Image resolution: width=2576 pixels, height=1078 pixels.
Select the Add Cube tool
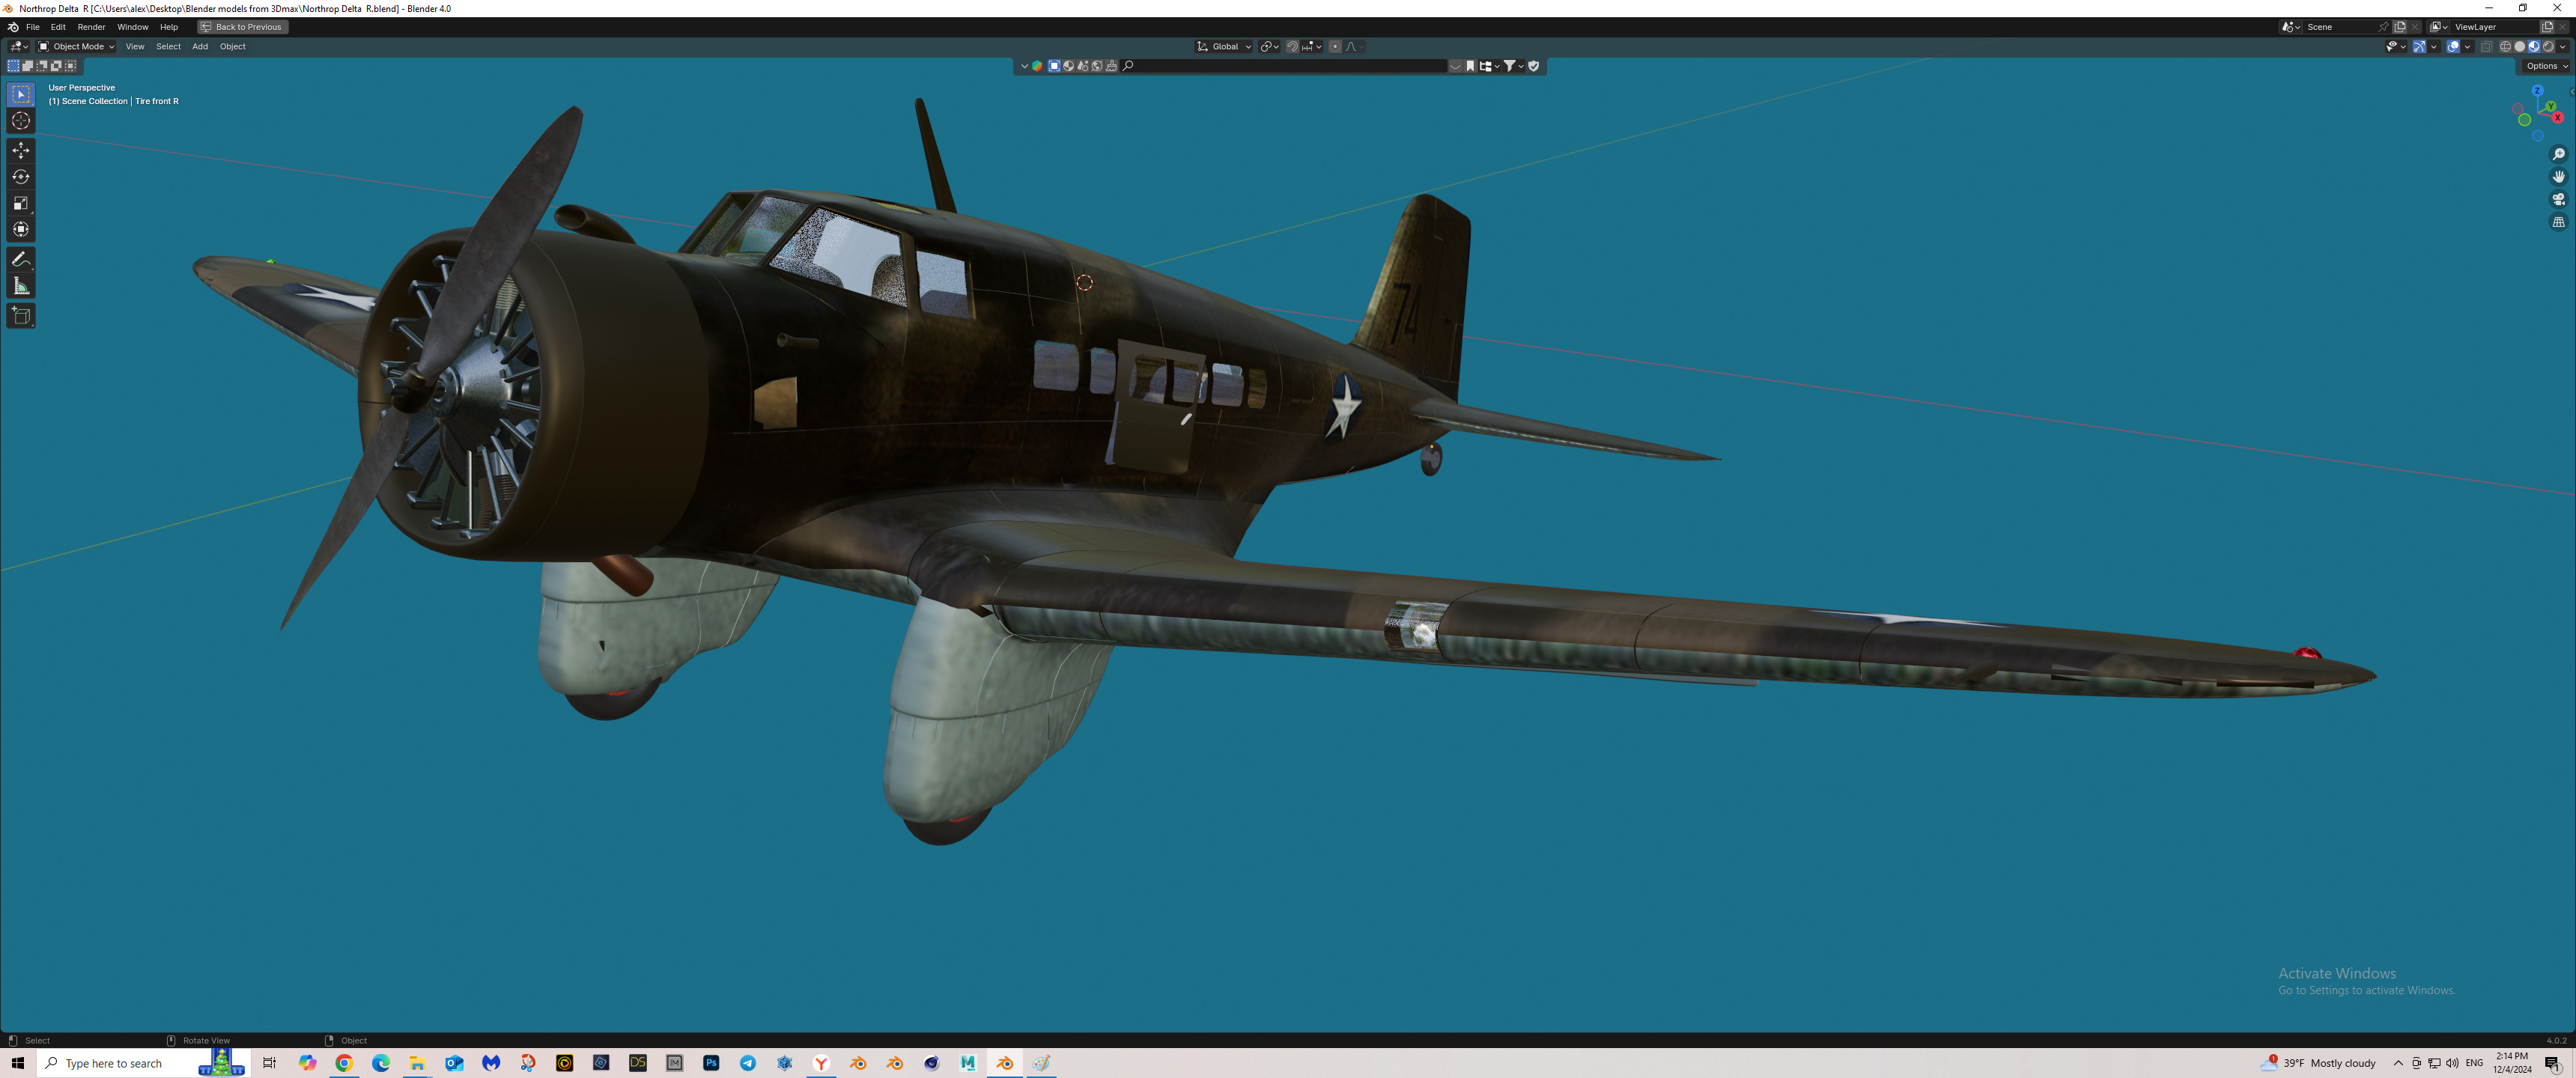click(21, 316)
